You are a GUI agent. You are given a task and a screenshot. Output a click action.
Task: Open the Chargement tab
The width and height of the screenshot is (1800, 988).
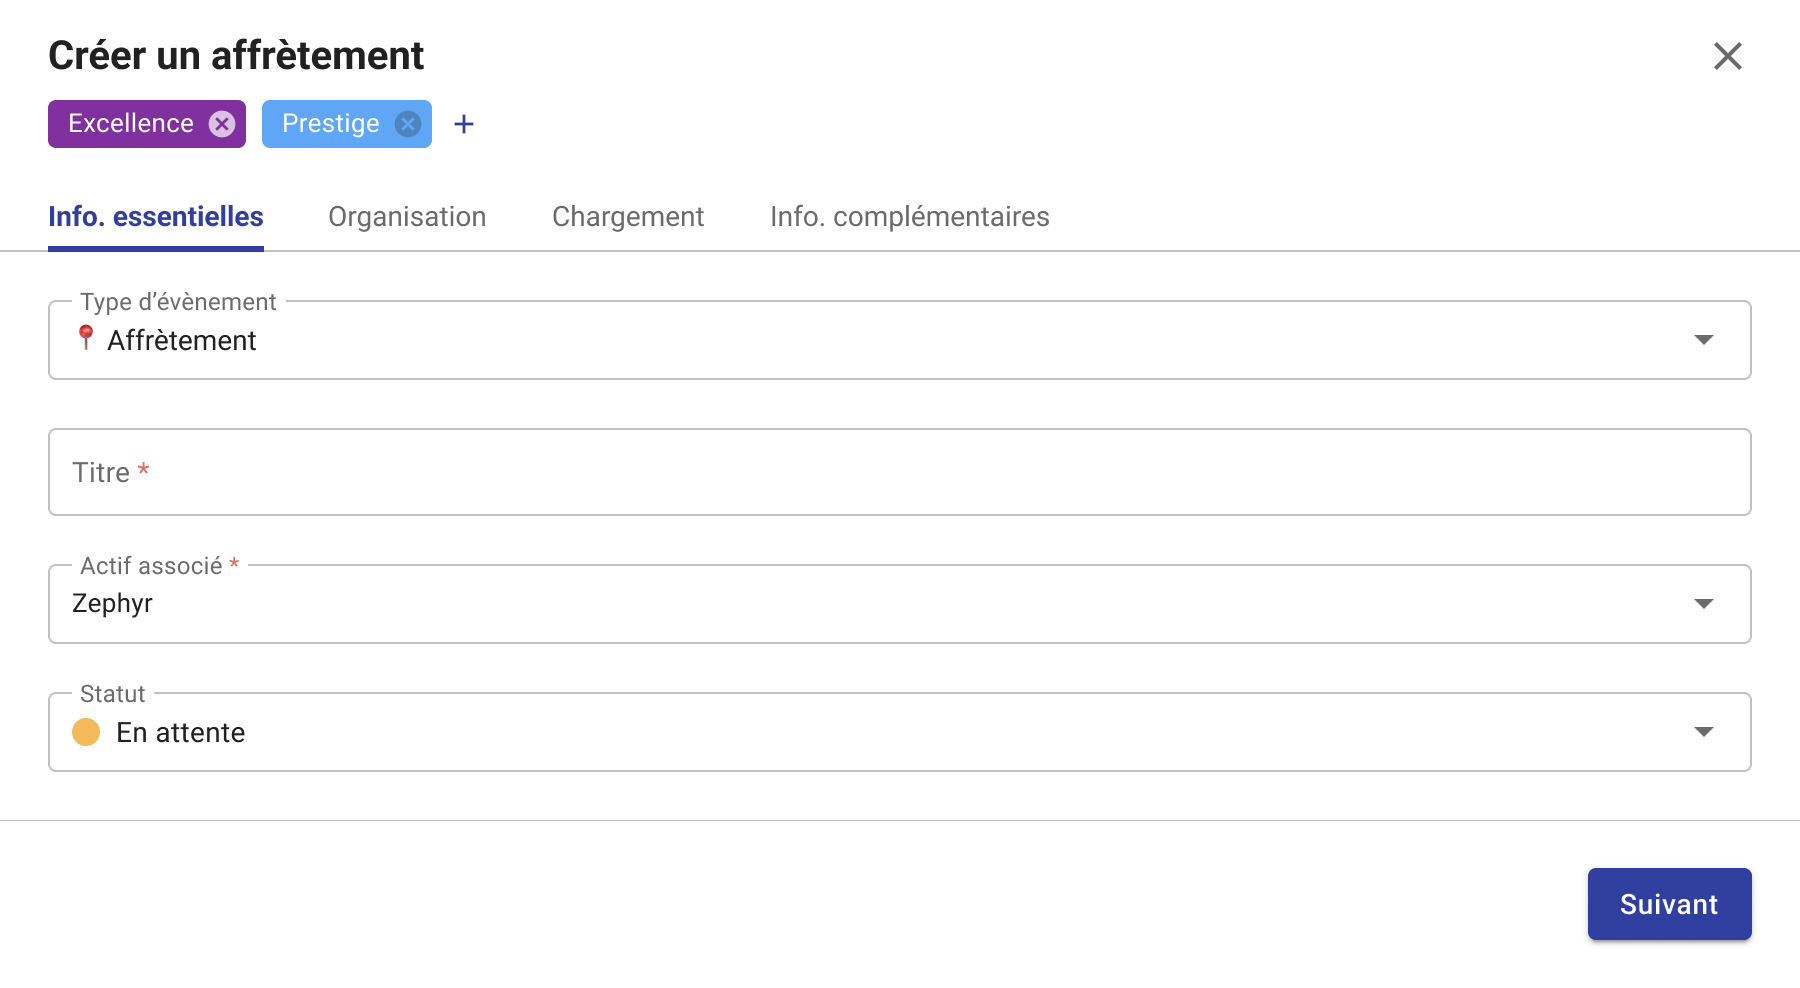click(x=628, y=217)
